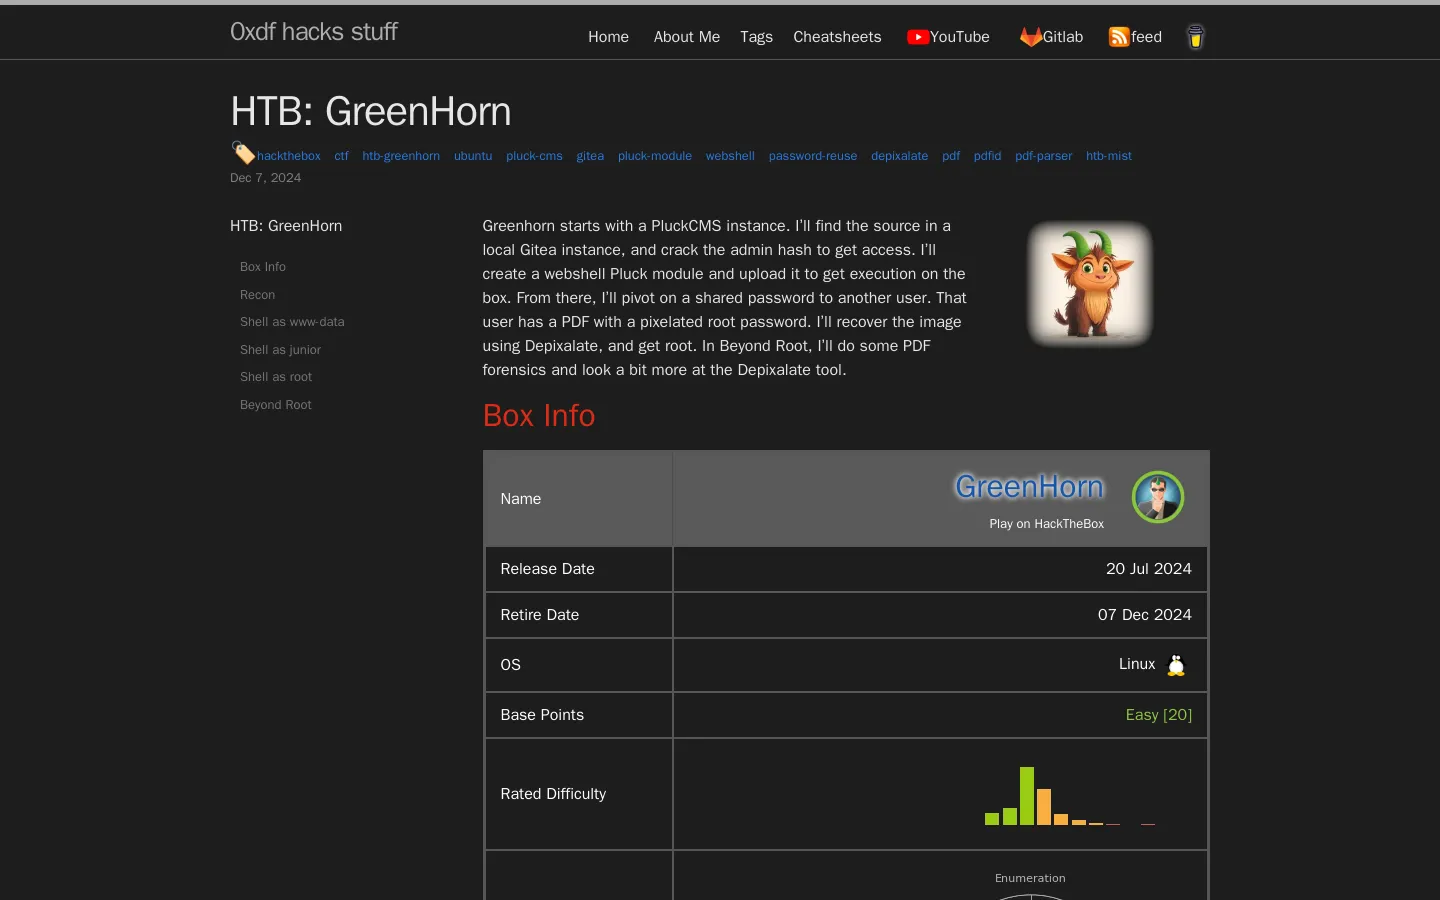This screenshot has height=900, width=1440.
Task: Navigate to Cheatsheets
Action: coord(837,37)
